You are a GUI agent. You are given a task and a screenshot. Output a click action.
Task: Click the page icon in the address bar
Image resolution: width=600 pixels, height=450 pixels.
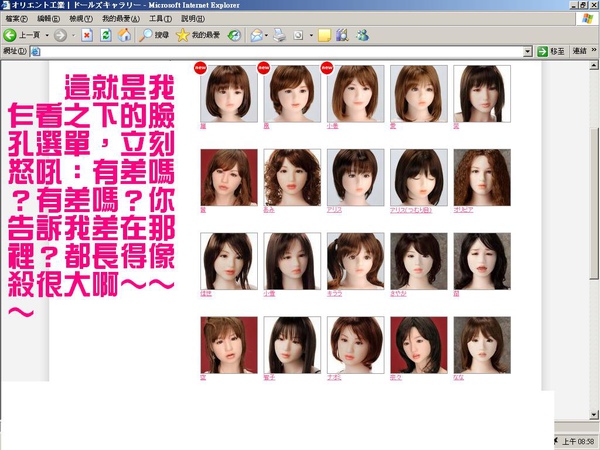[35, 51]
